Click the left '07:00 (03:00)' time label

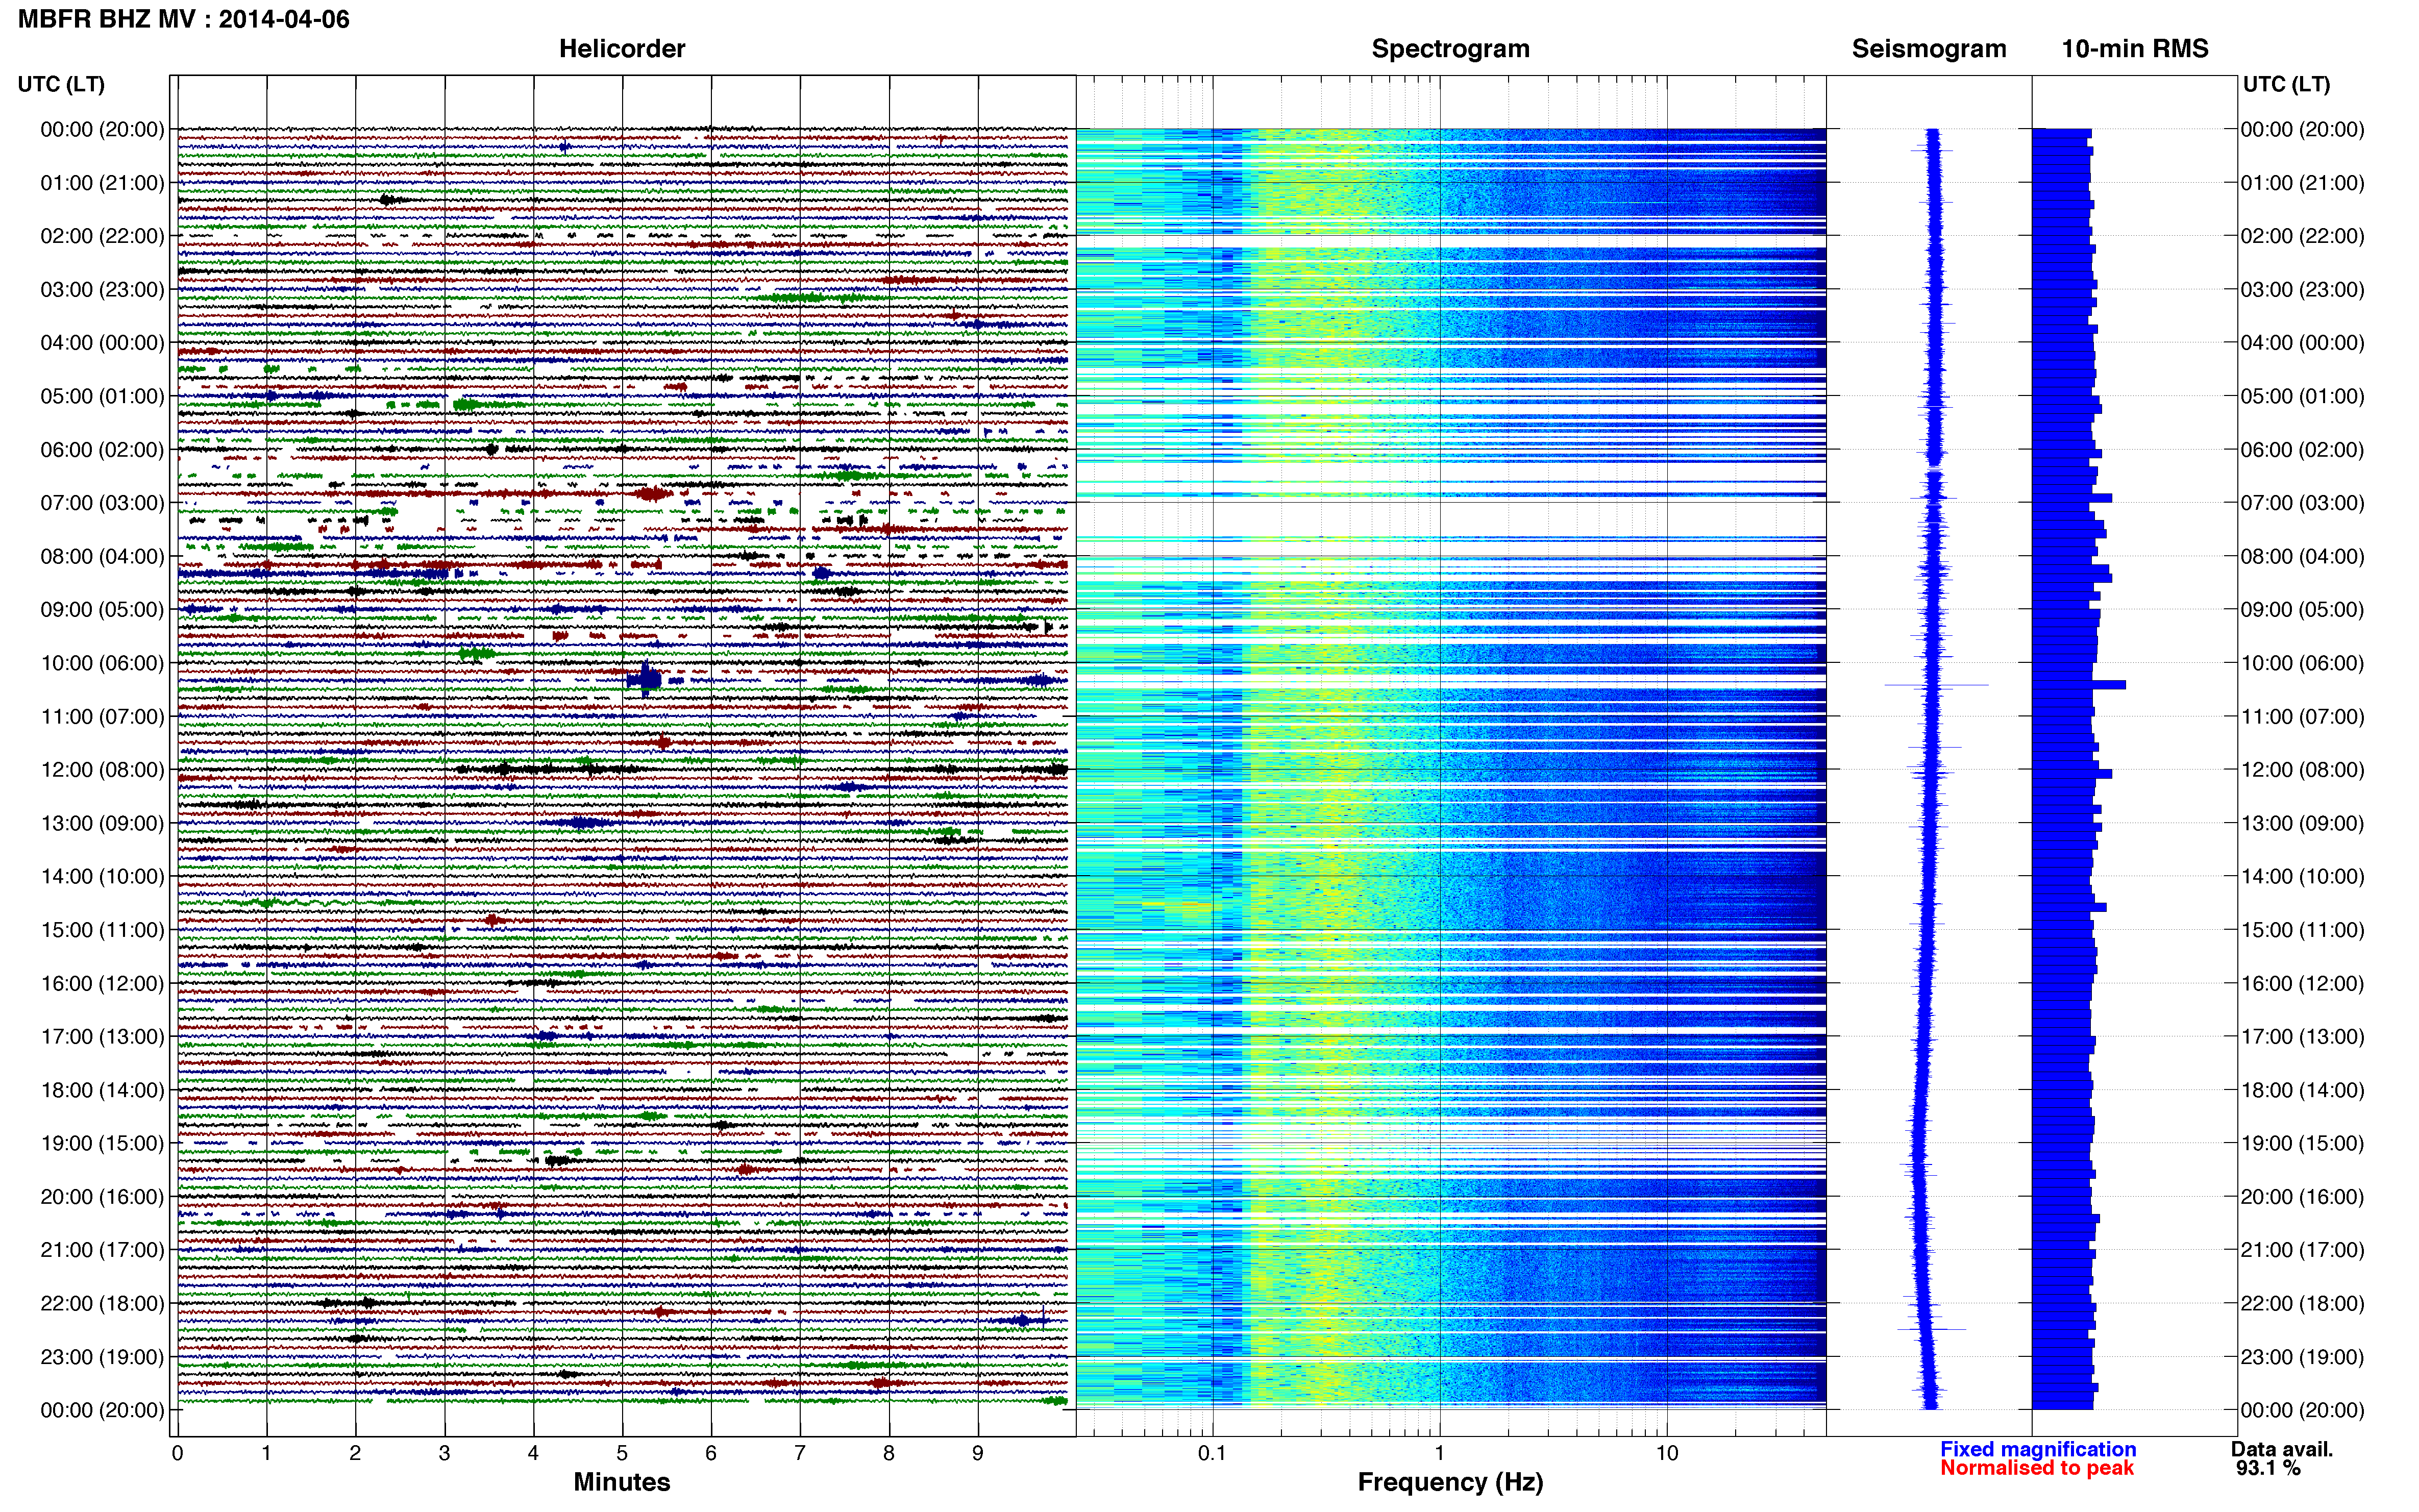(x=102, y=503)
